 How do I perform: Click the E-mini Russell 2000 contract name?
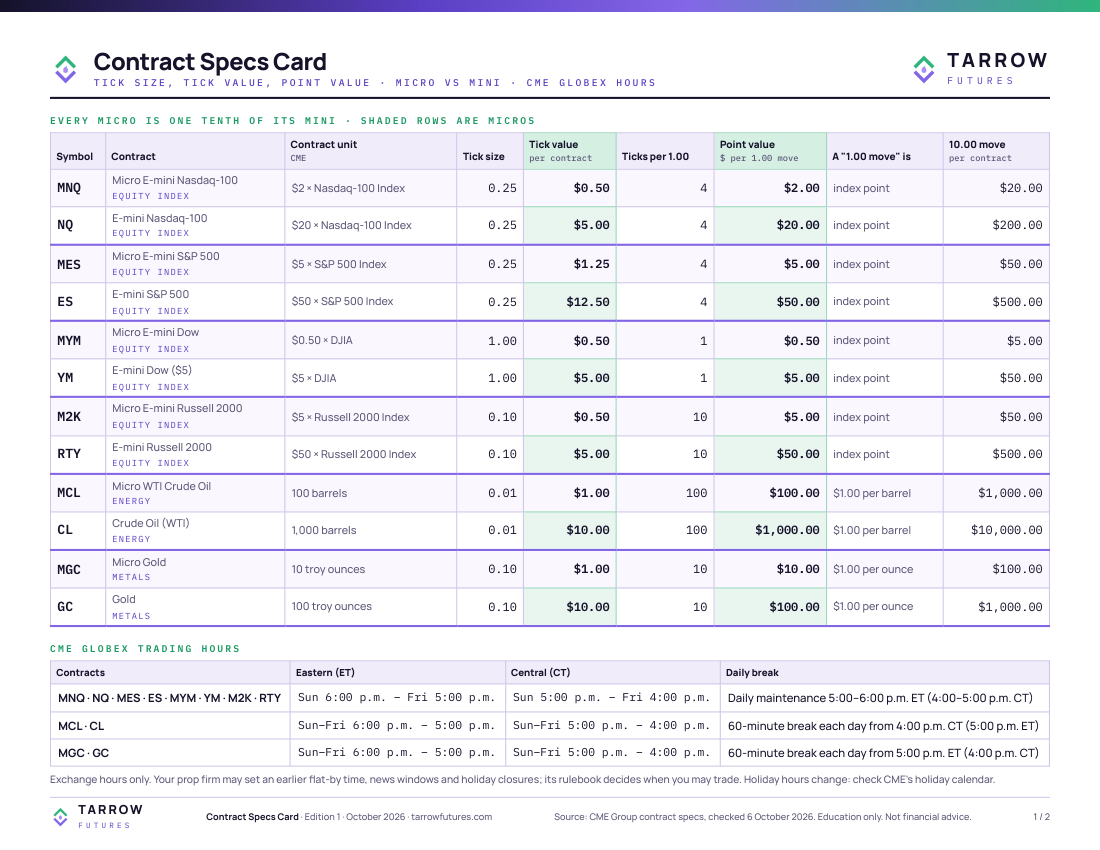[x=161, y=447]
